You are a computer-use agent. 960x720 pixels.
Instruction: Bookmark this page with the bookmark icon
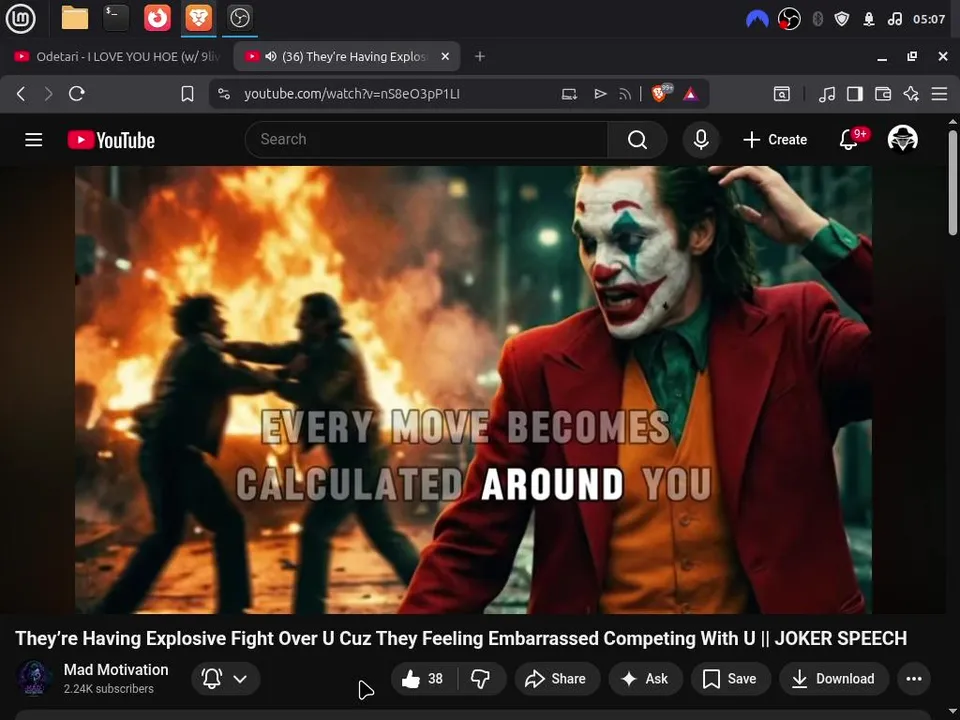(187, 94)
